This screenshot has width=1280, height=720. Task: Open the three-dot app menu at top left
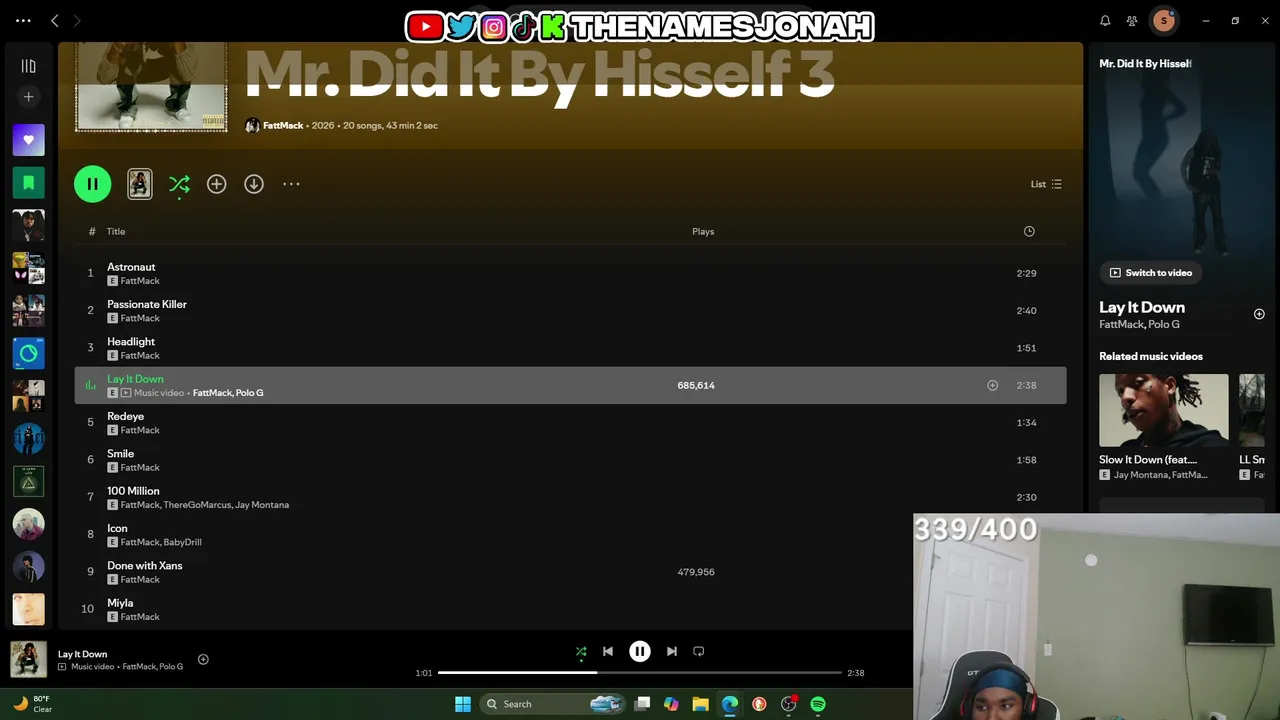(x=24, y=20)
